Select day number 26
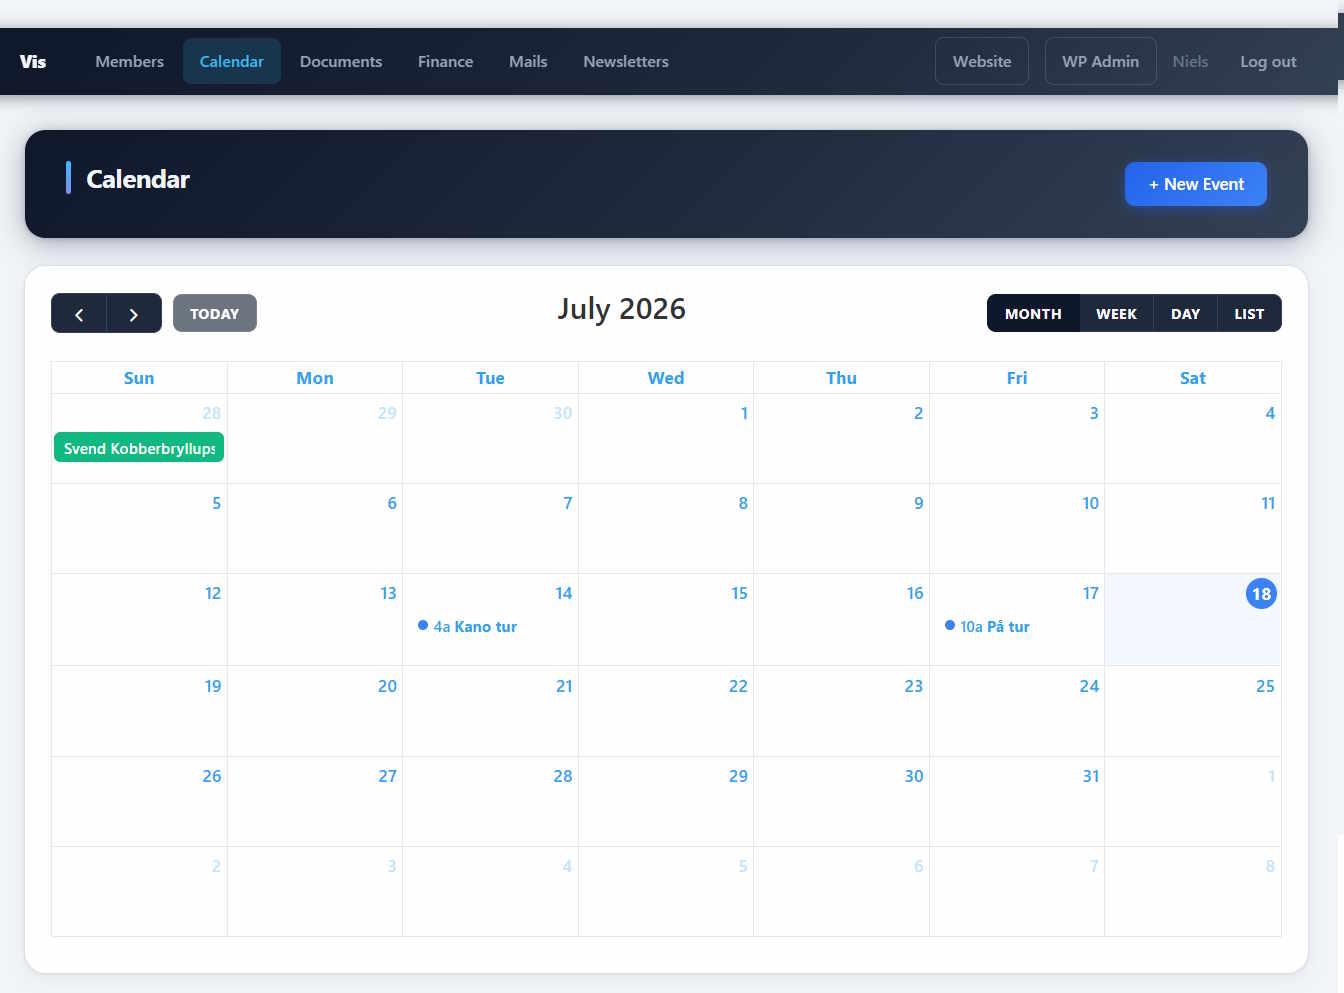 click(212, 776)
